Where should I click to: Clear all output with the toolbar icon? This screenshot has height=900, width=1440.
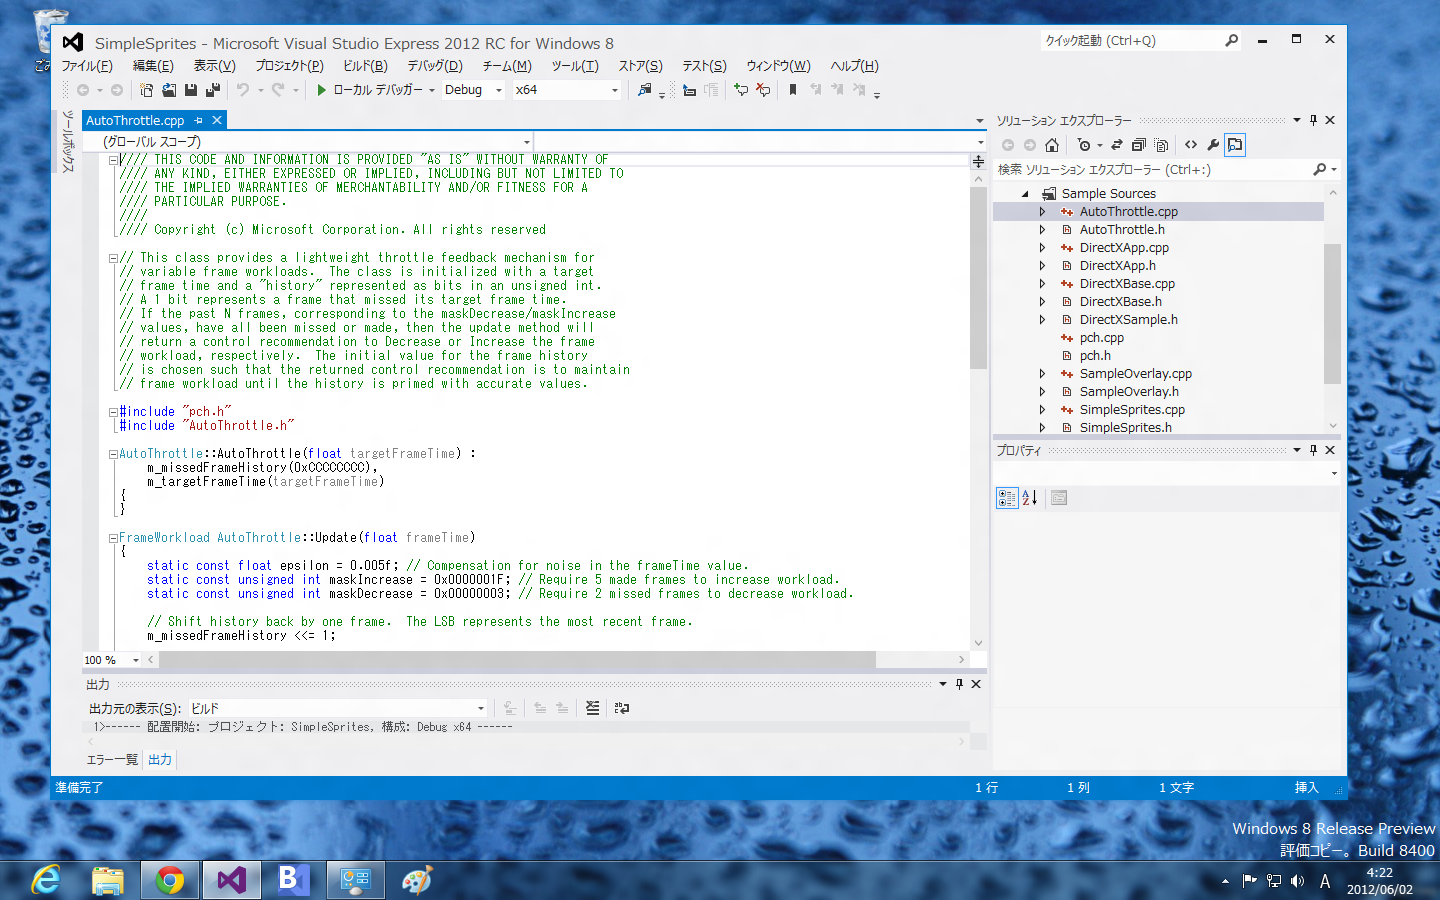[x=592, y=708]
